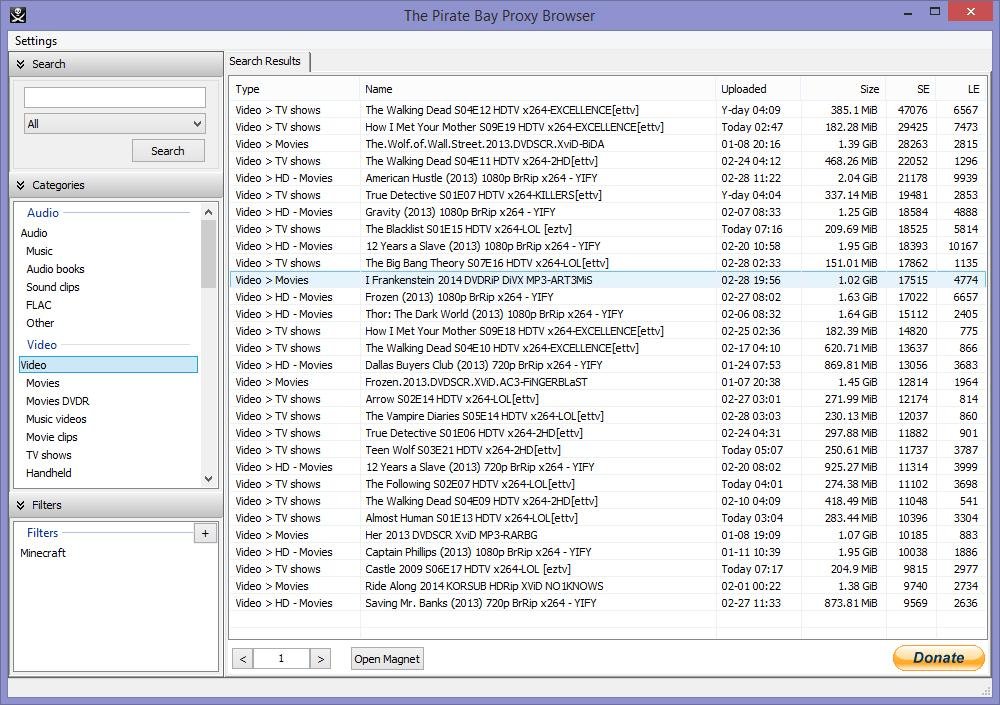Select the TV shows category

tap(49, 455)
